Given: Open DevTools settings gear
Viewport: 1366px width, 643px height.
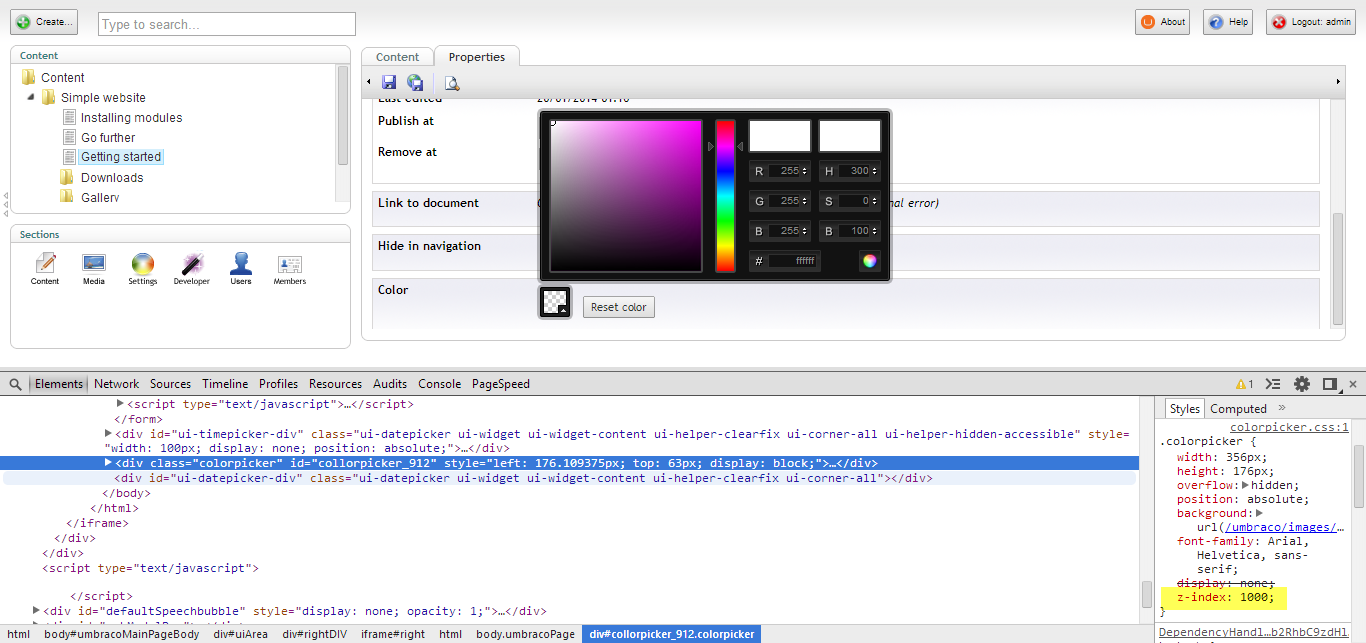Looking at the screenshot, I should [1302, 384].
